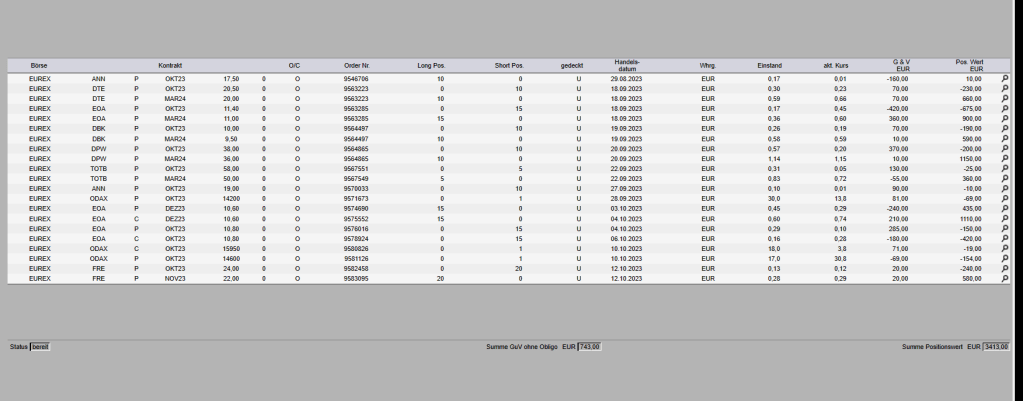Select the Summe Positionswert value field
This screenshot has width=1023, height=401.
click(x=996, y=347)
